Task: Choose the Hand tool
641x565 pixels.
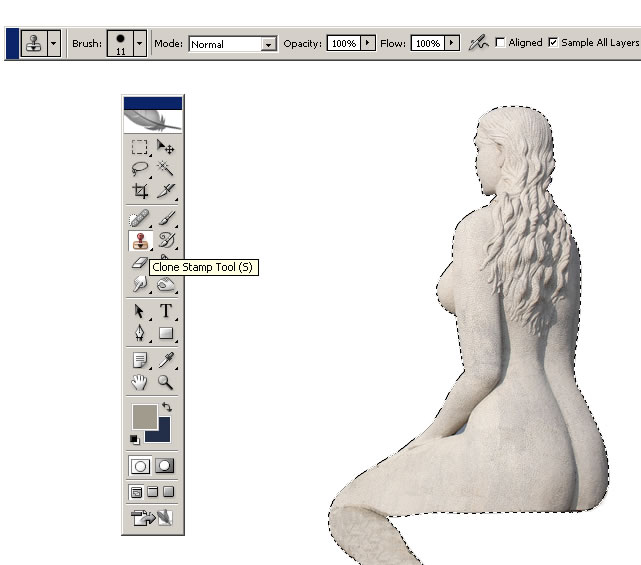Action: point(139,382)
